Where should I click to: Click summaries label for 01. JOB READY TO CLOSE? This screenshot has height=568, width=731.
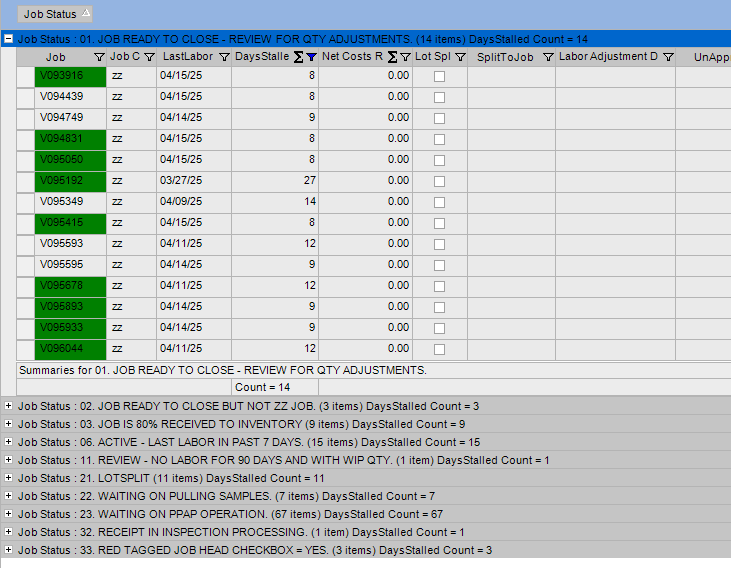(x=223, y=370)
